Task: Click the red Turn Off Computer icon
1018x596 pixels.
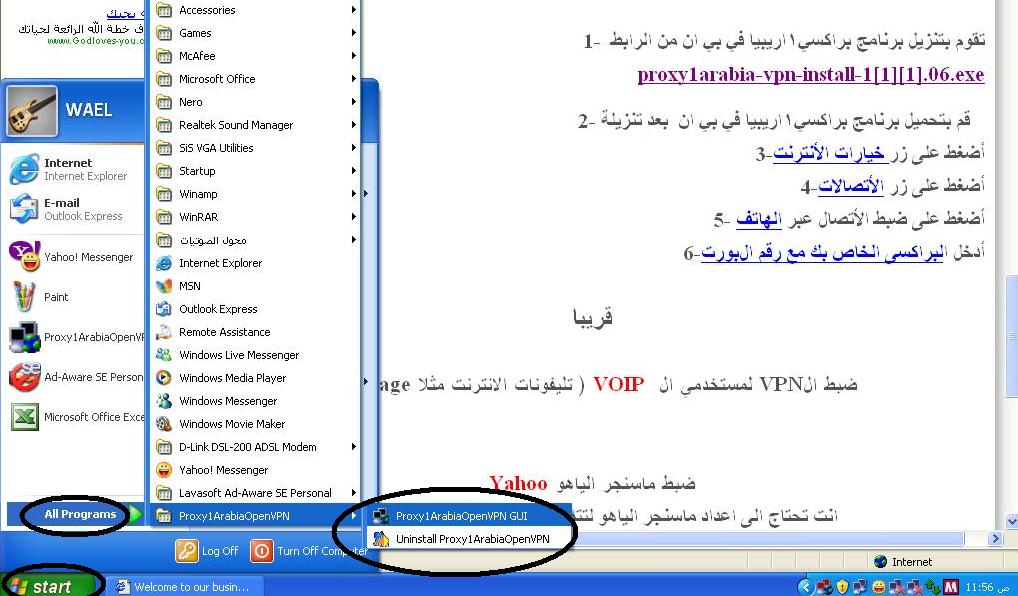Action: click(262, 551)
